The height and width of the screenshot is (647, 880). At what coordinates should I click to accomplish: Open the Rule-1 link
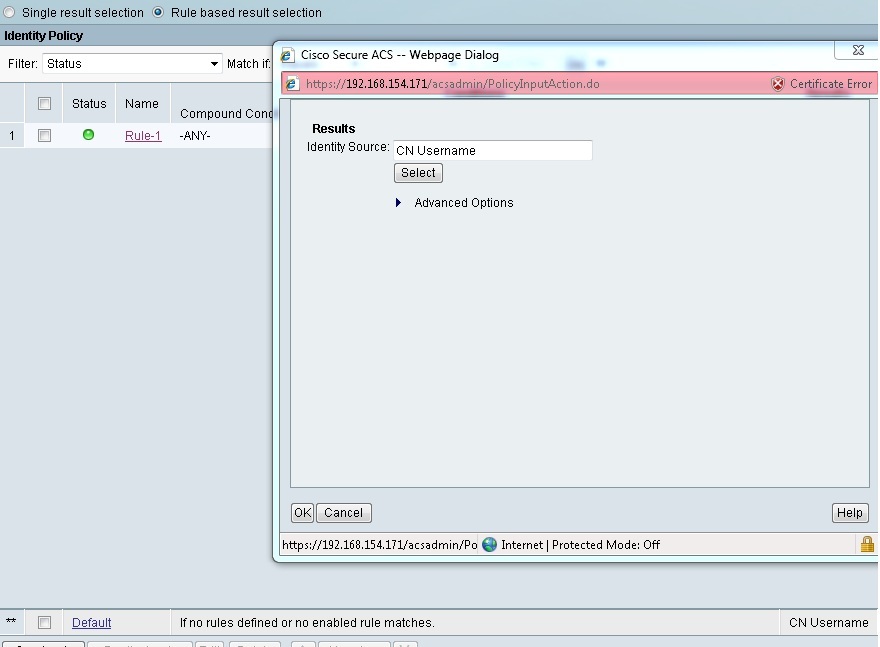[x=143, y=135]
